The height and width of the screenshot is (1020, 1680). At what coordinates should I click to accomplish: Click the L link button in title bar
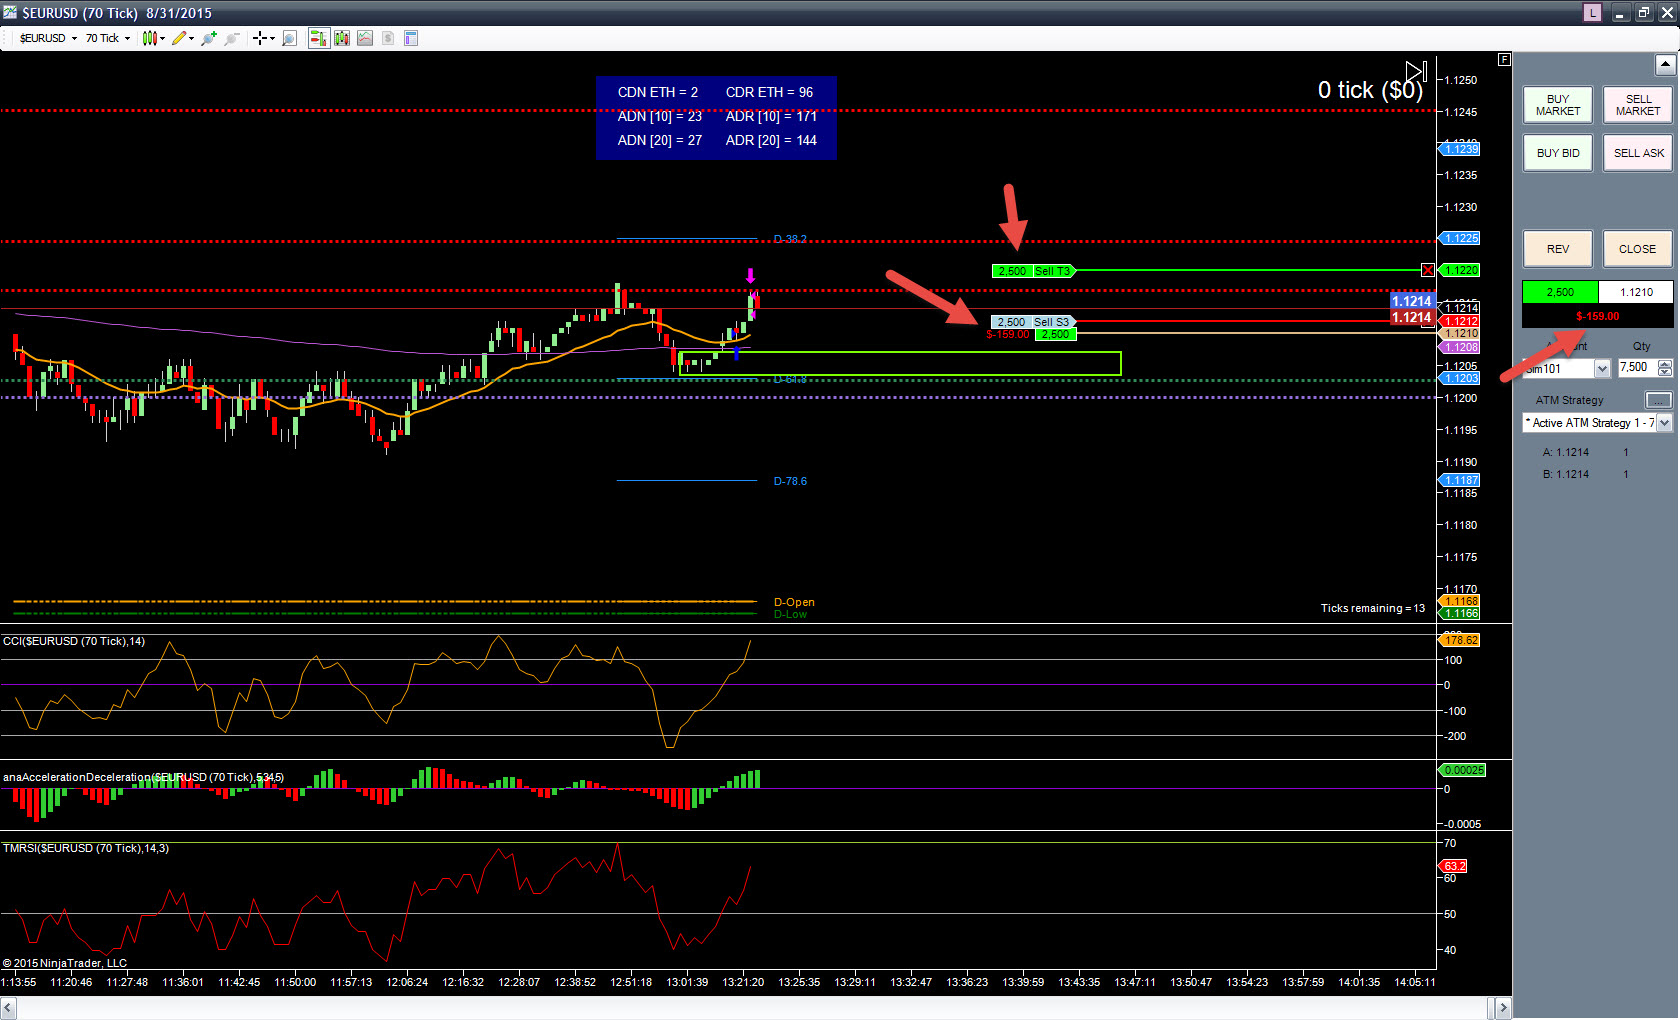[x=1592, y=13]
